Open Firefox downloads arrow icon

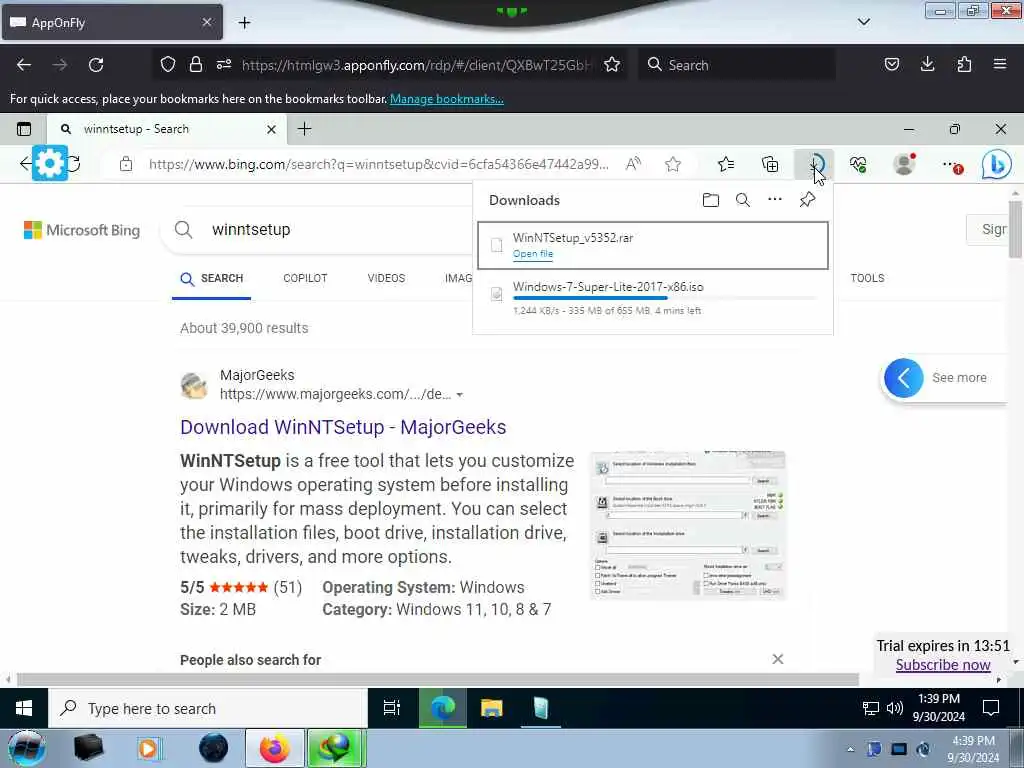click(x=927, y=65)
